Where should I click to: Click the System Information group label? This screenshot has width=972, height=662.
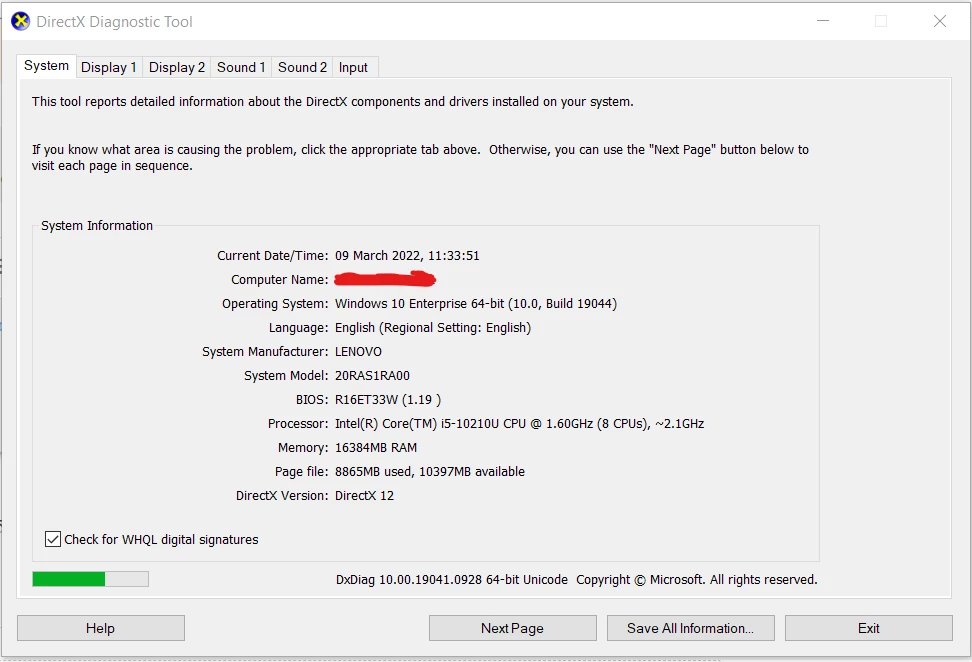(97, 226)
